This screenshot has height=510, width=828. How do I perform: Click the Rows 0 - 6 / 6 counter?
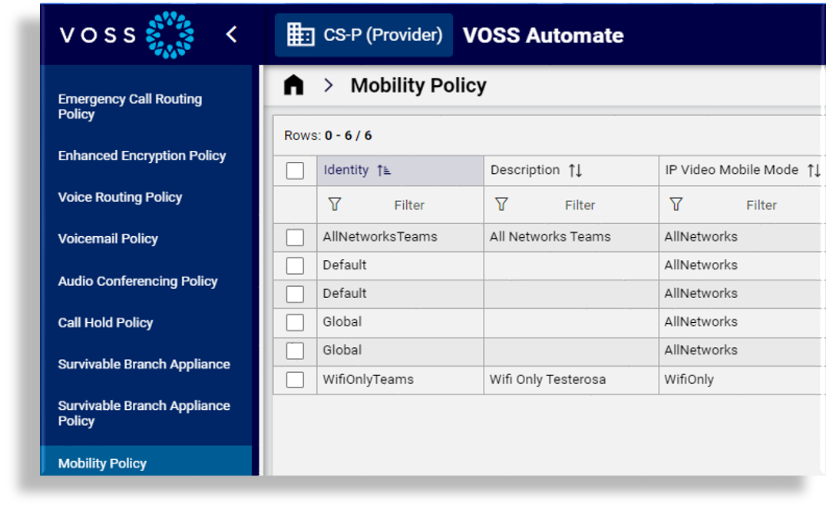click(328, 136)
